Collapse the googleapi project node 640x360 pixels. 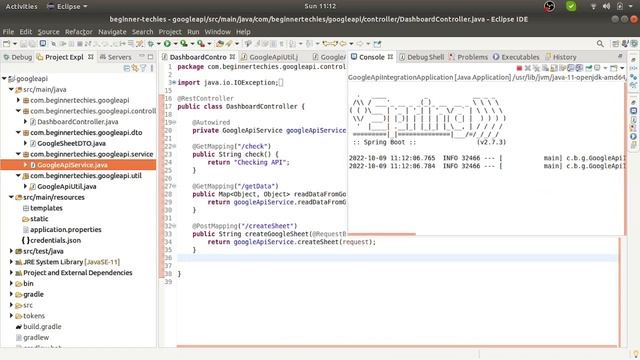(4, 78)
